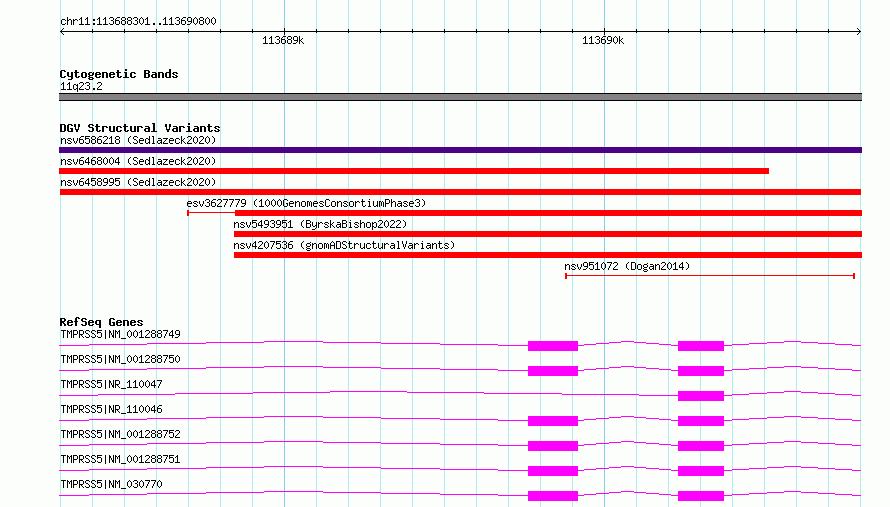Viewport: 890px width, 507px height.
Task: Click the second exon of TMPRSS5|NM_001288751
Action: (701, 471)
